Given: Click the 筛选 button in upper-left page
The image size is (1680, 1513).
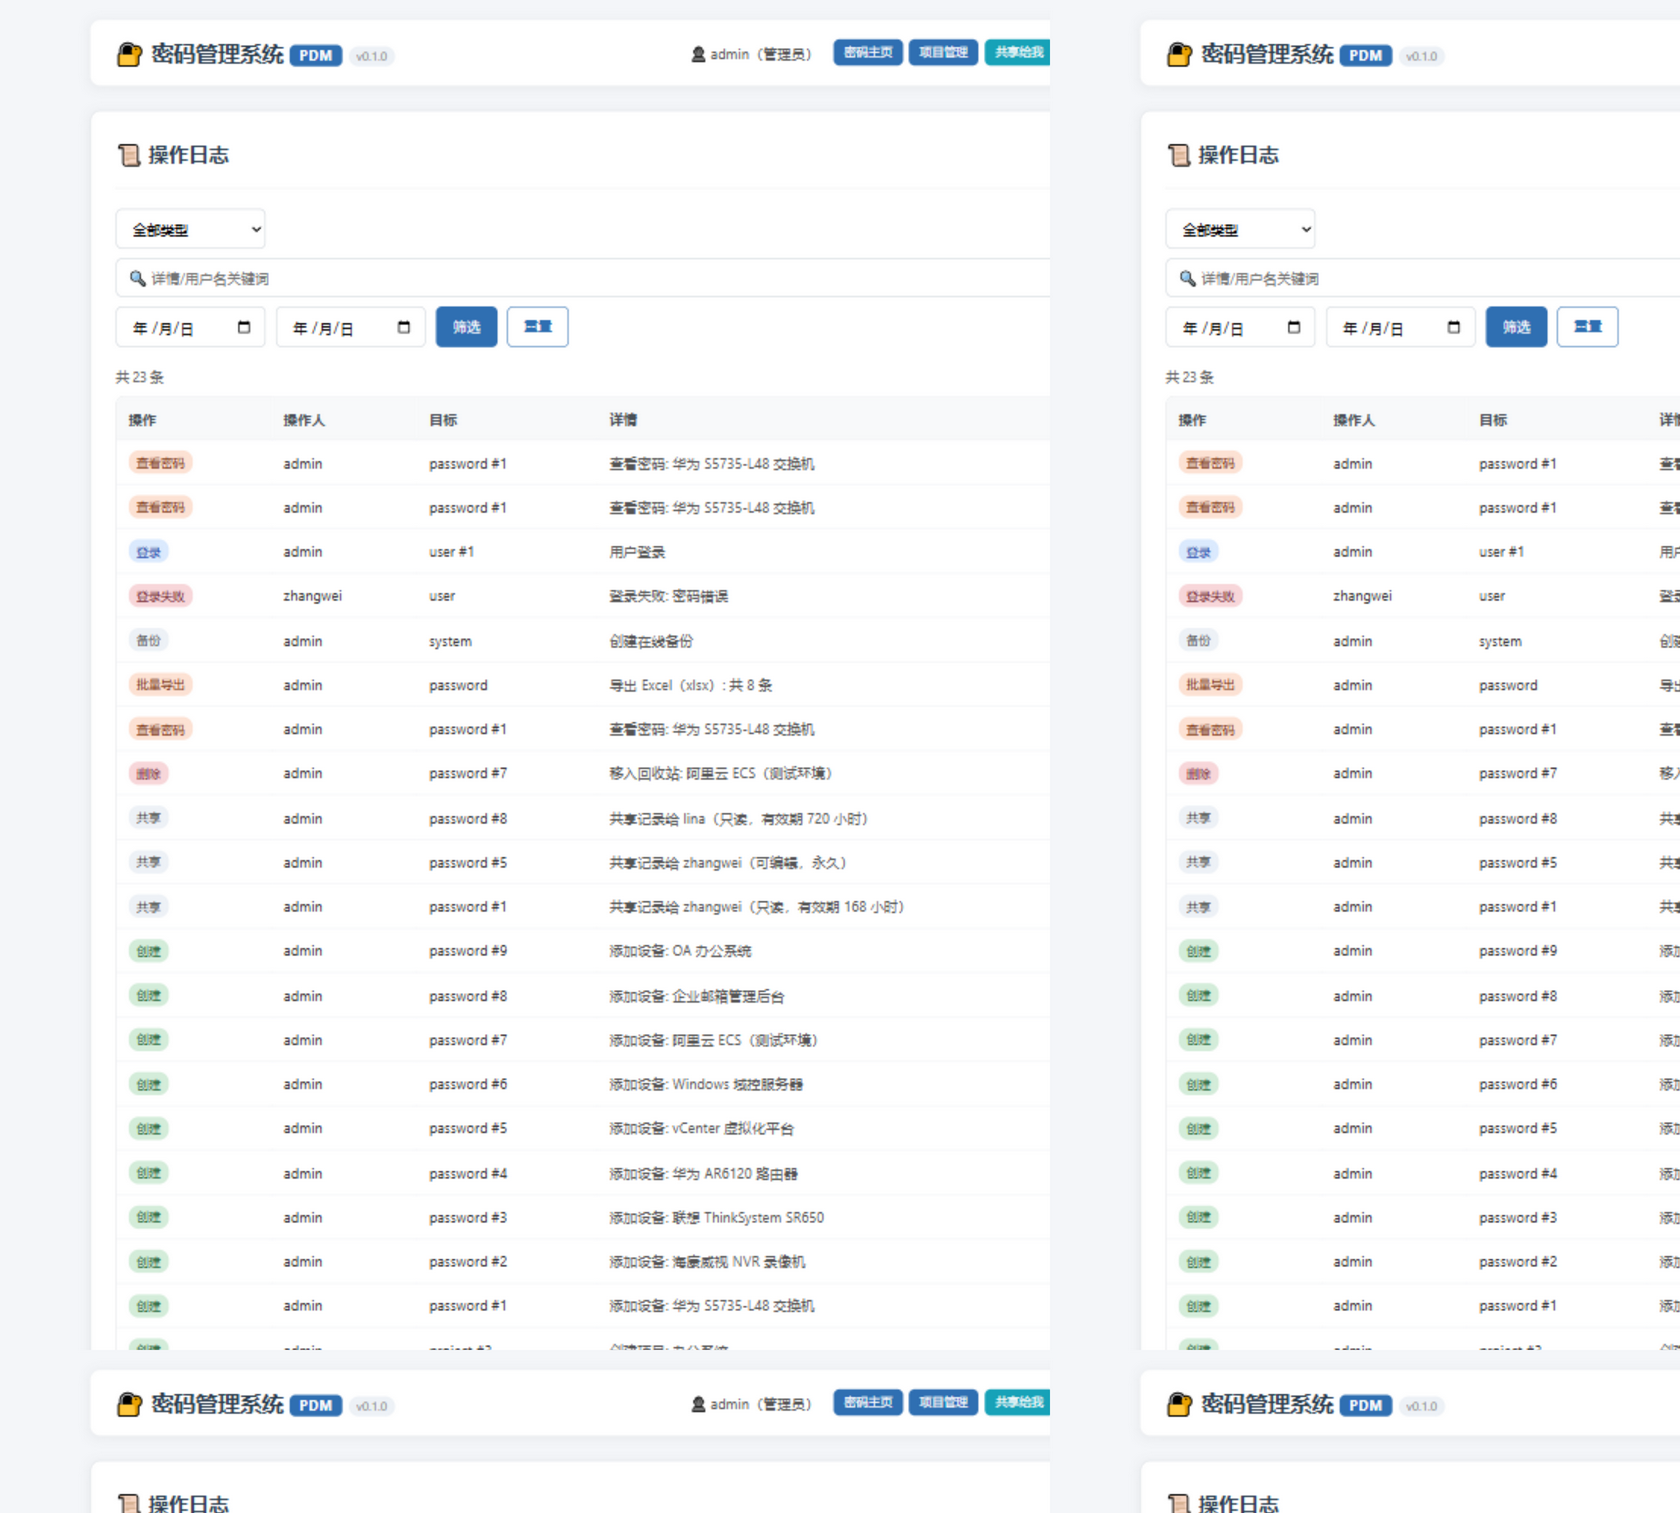Looking at the screenshot, I should click(x=467, y=327).
